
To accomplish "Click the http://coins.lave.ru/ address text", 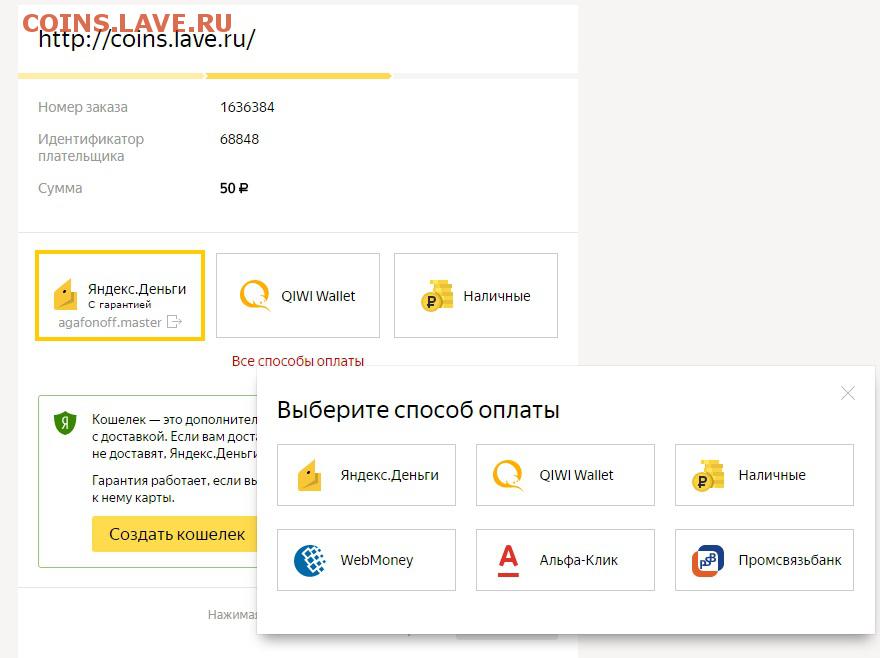I will click(146, 39).
